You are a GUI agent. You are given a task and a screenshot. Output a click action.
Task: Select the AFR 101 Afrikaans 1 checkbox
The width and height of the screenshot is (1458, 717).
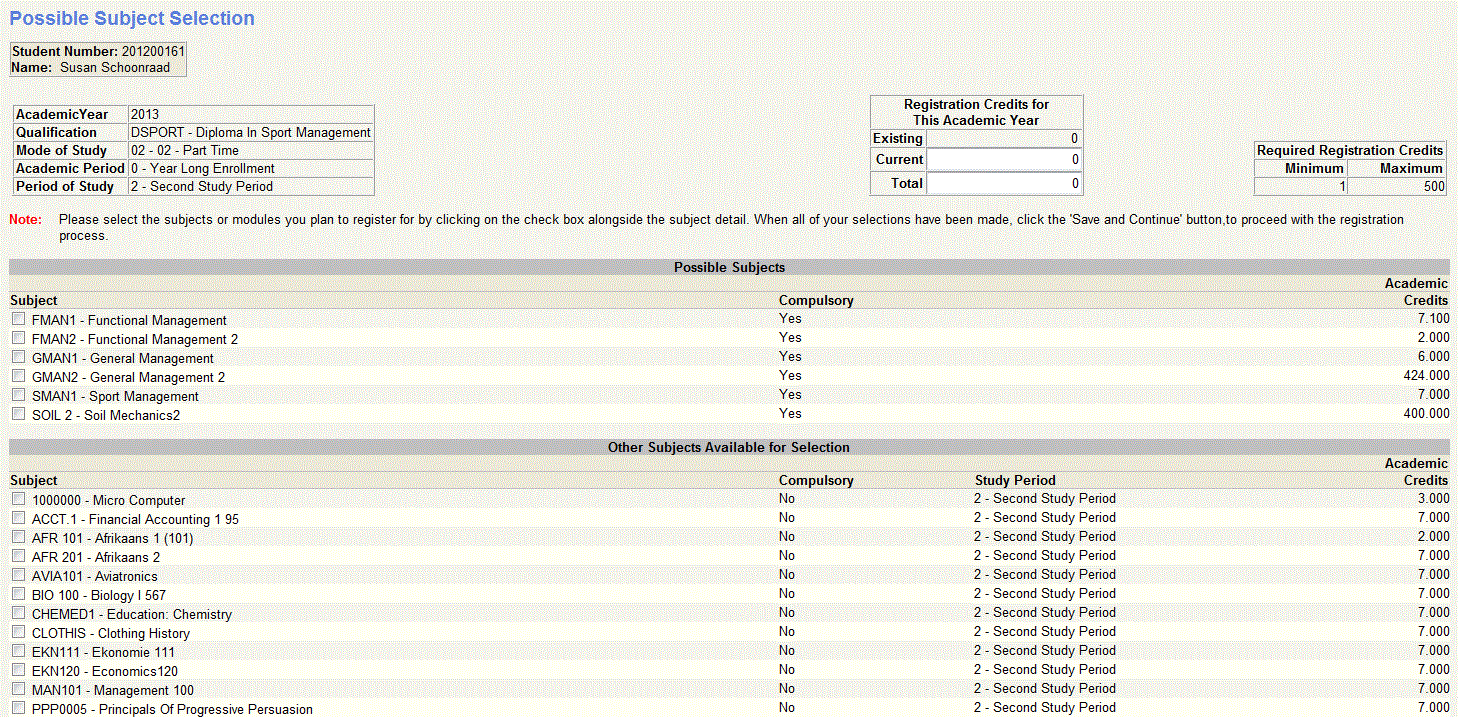18,537
